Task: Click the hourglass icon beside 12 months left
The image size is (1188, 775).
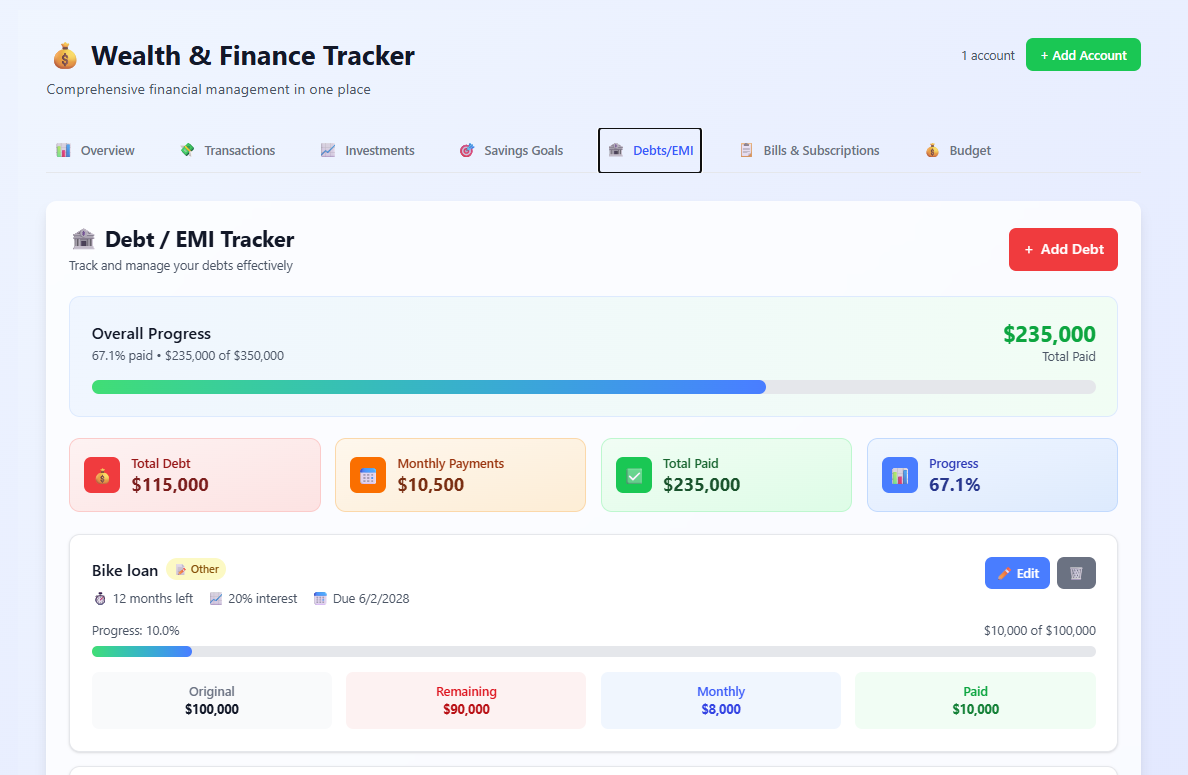Action: 99,598
